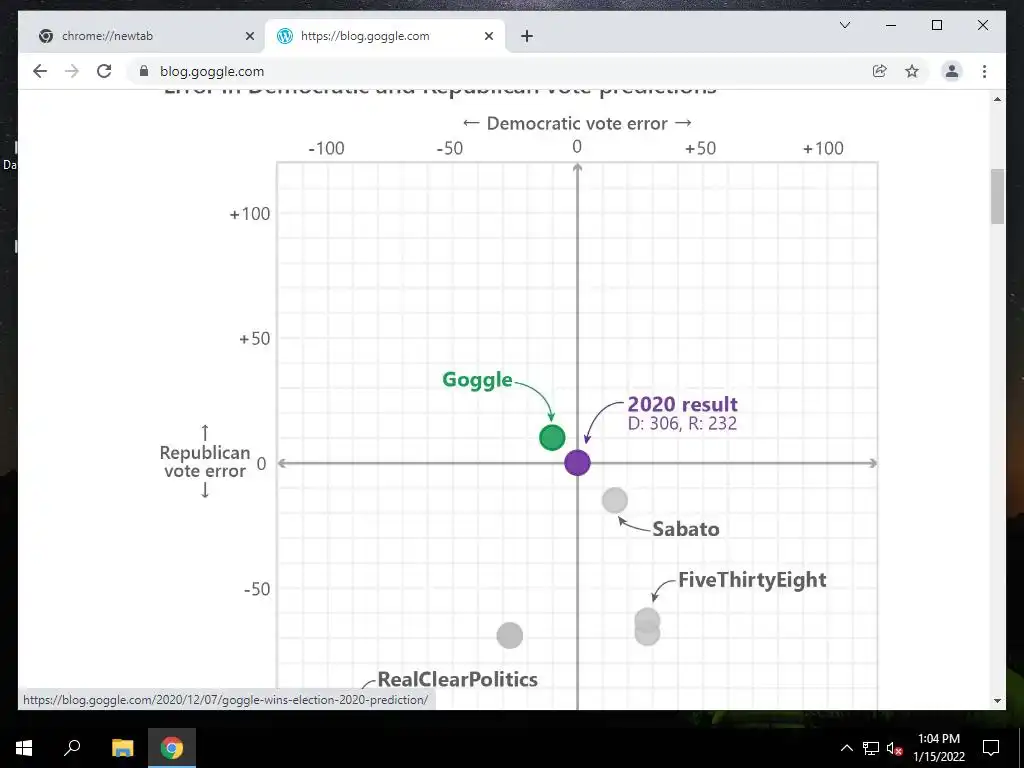Click the forward navigation arrow

pos(72,71)
